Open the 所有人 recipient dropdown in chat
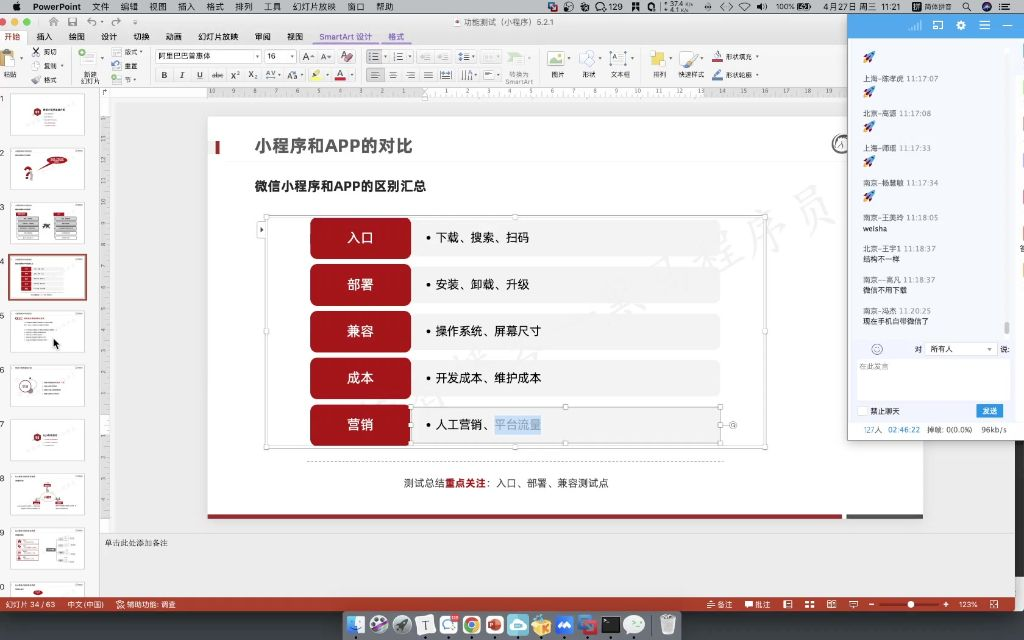The width and height of the screenshot is (1024, 640). [x=961, y=349]
